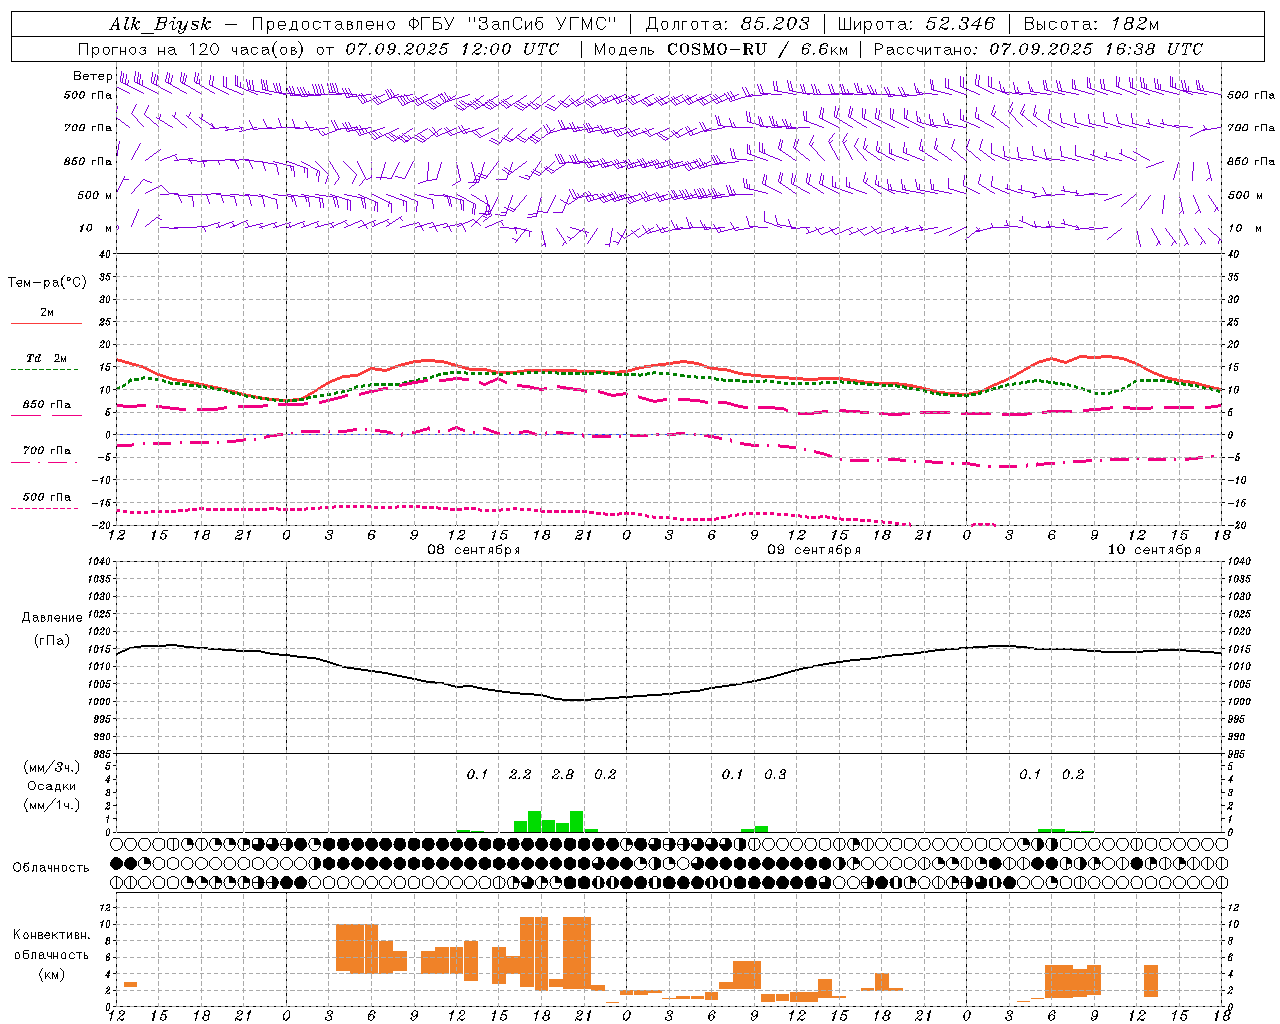Click the 10 м wind level label on right
Image resolution: width=1280 pixels, height=1024 pixels.
[x=1245, y=229]
